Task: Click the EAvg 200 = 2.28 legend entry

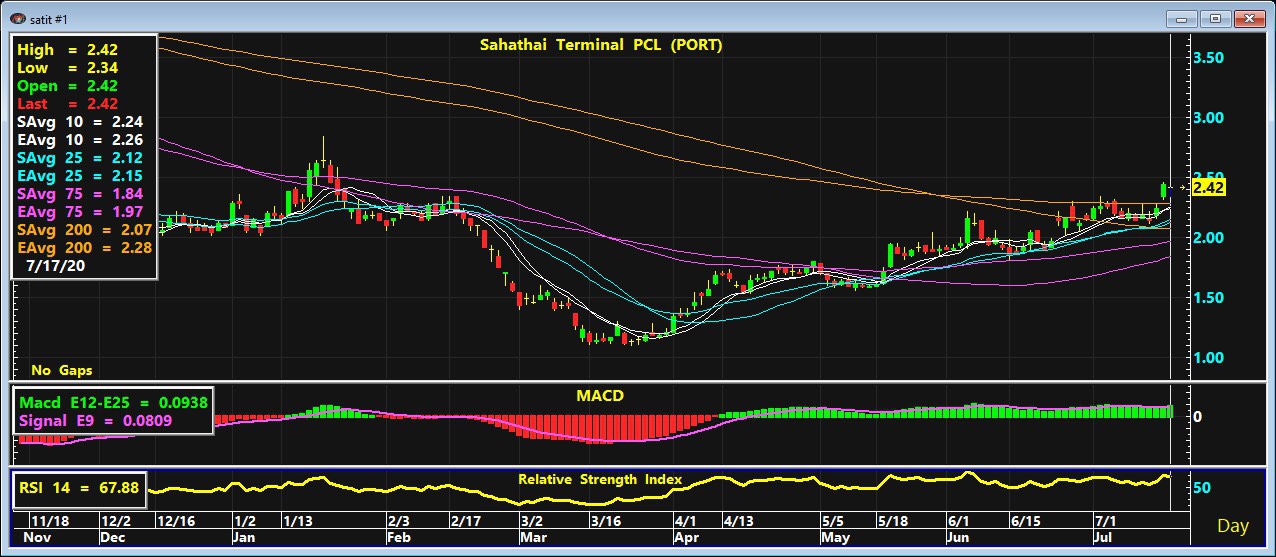Action: pos(84,248)
